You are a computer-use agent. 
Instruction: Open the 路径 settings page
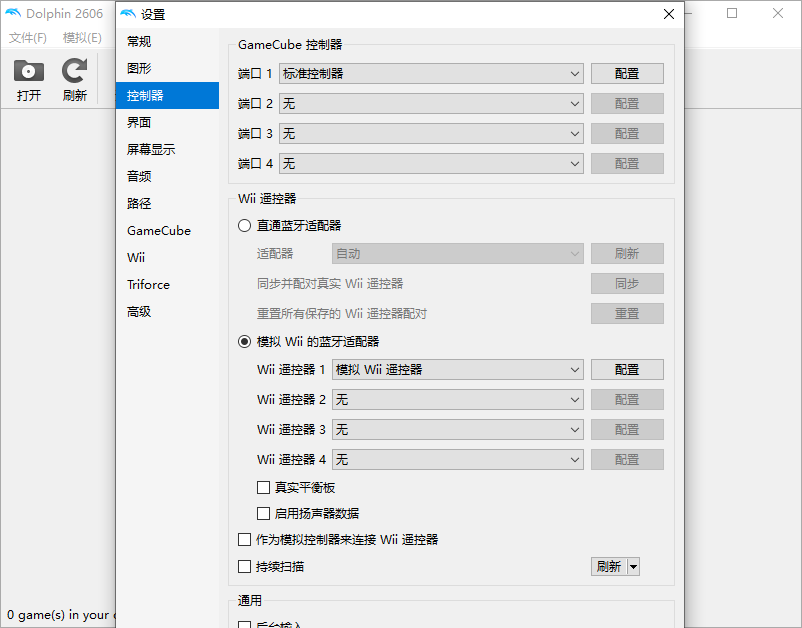[x=167, y=204]
